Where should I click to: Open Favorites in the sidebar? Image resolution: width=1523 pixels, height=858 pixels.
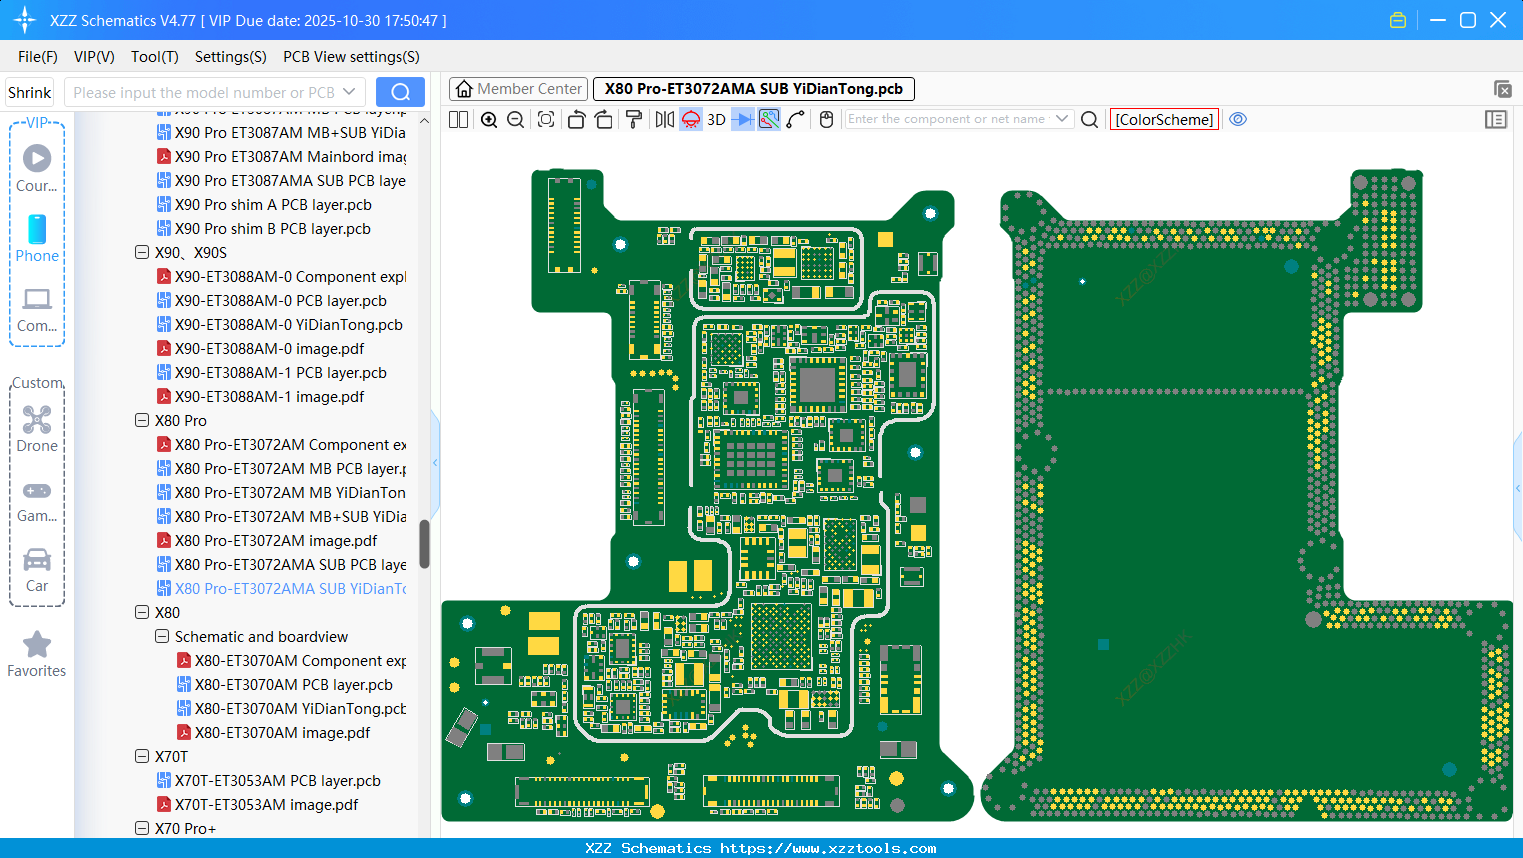37,655
